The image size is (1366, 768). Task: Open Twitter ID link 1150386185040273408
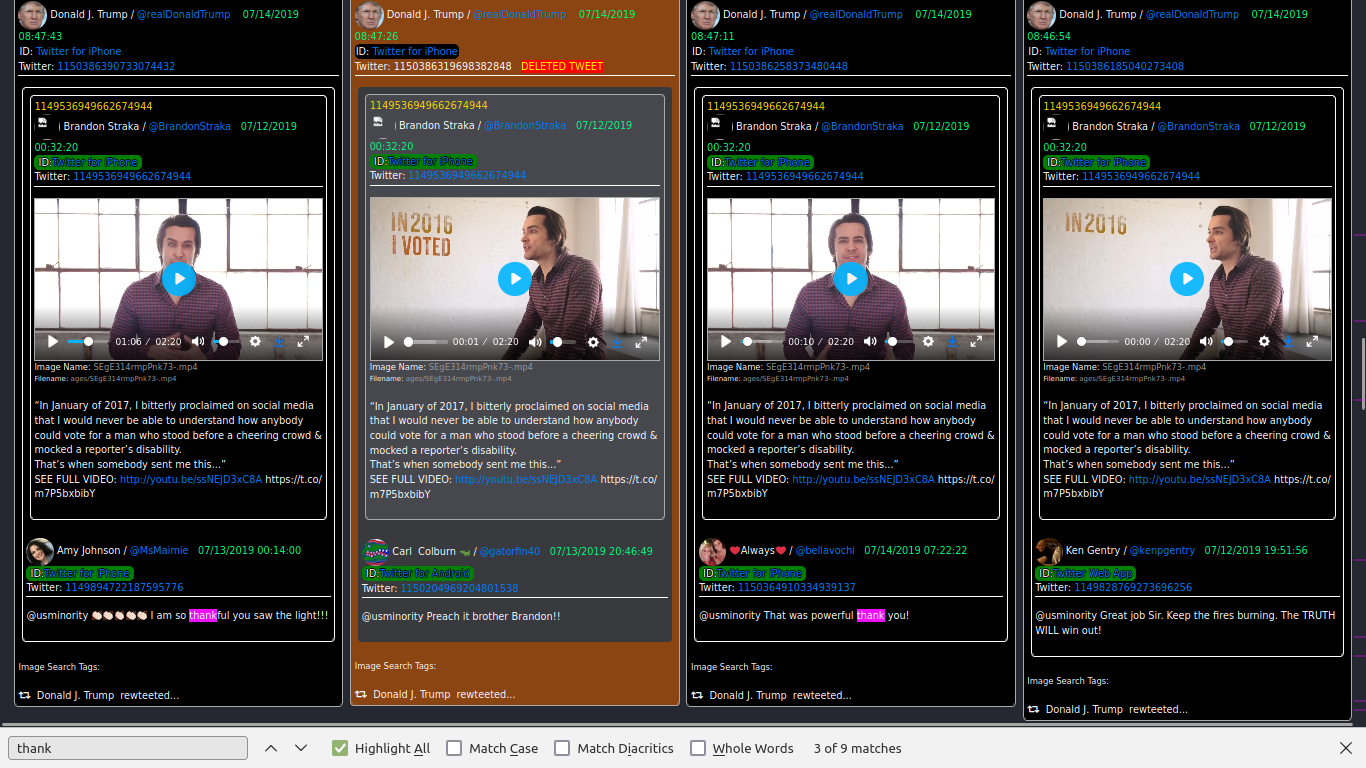(x=1125, y=66)
